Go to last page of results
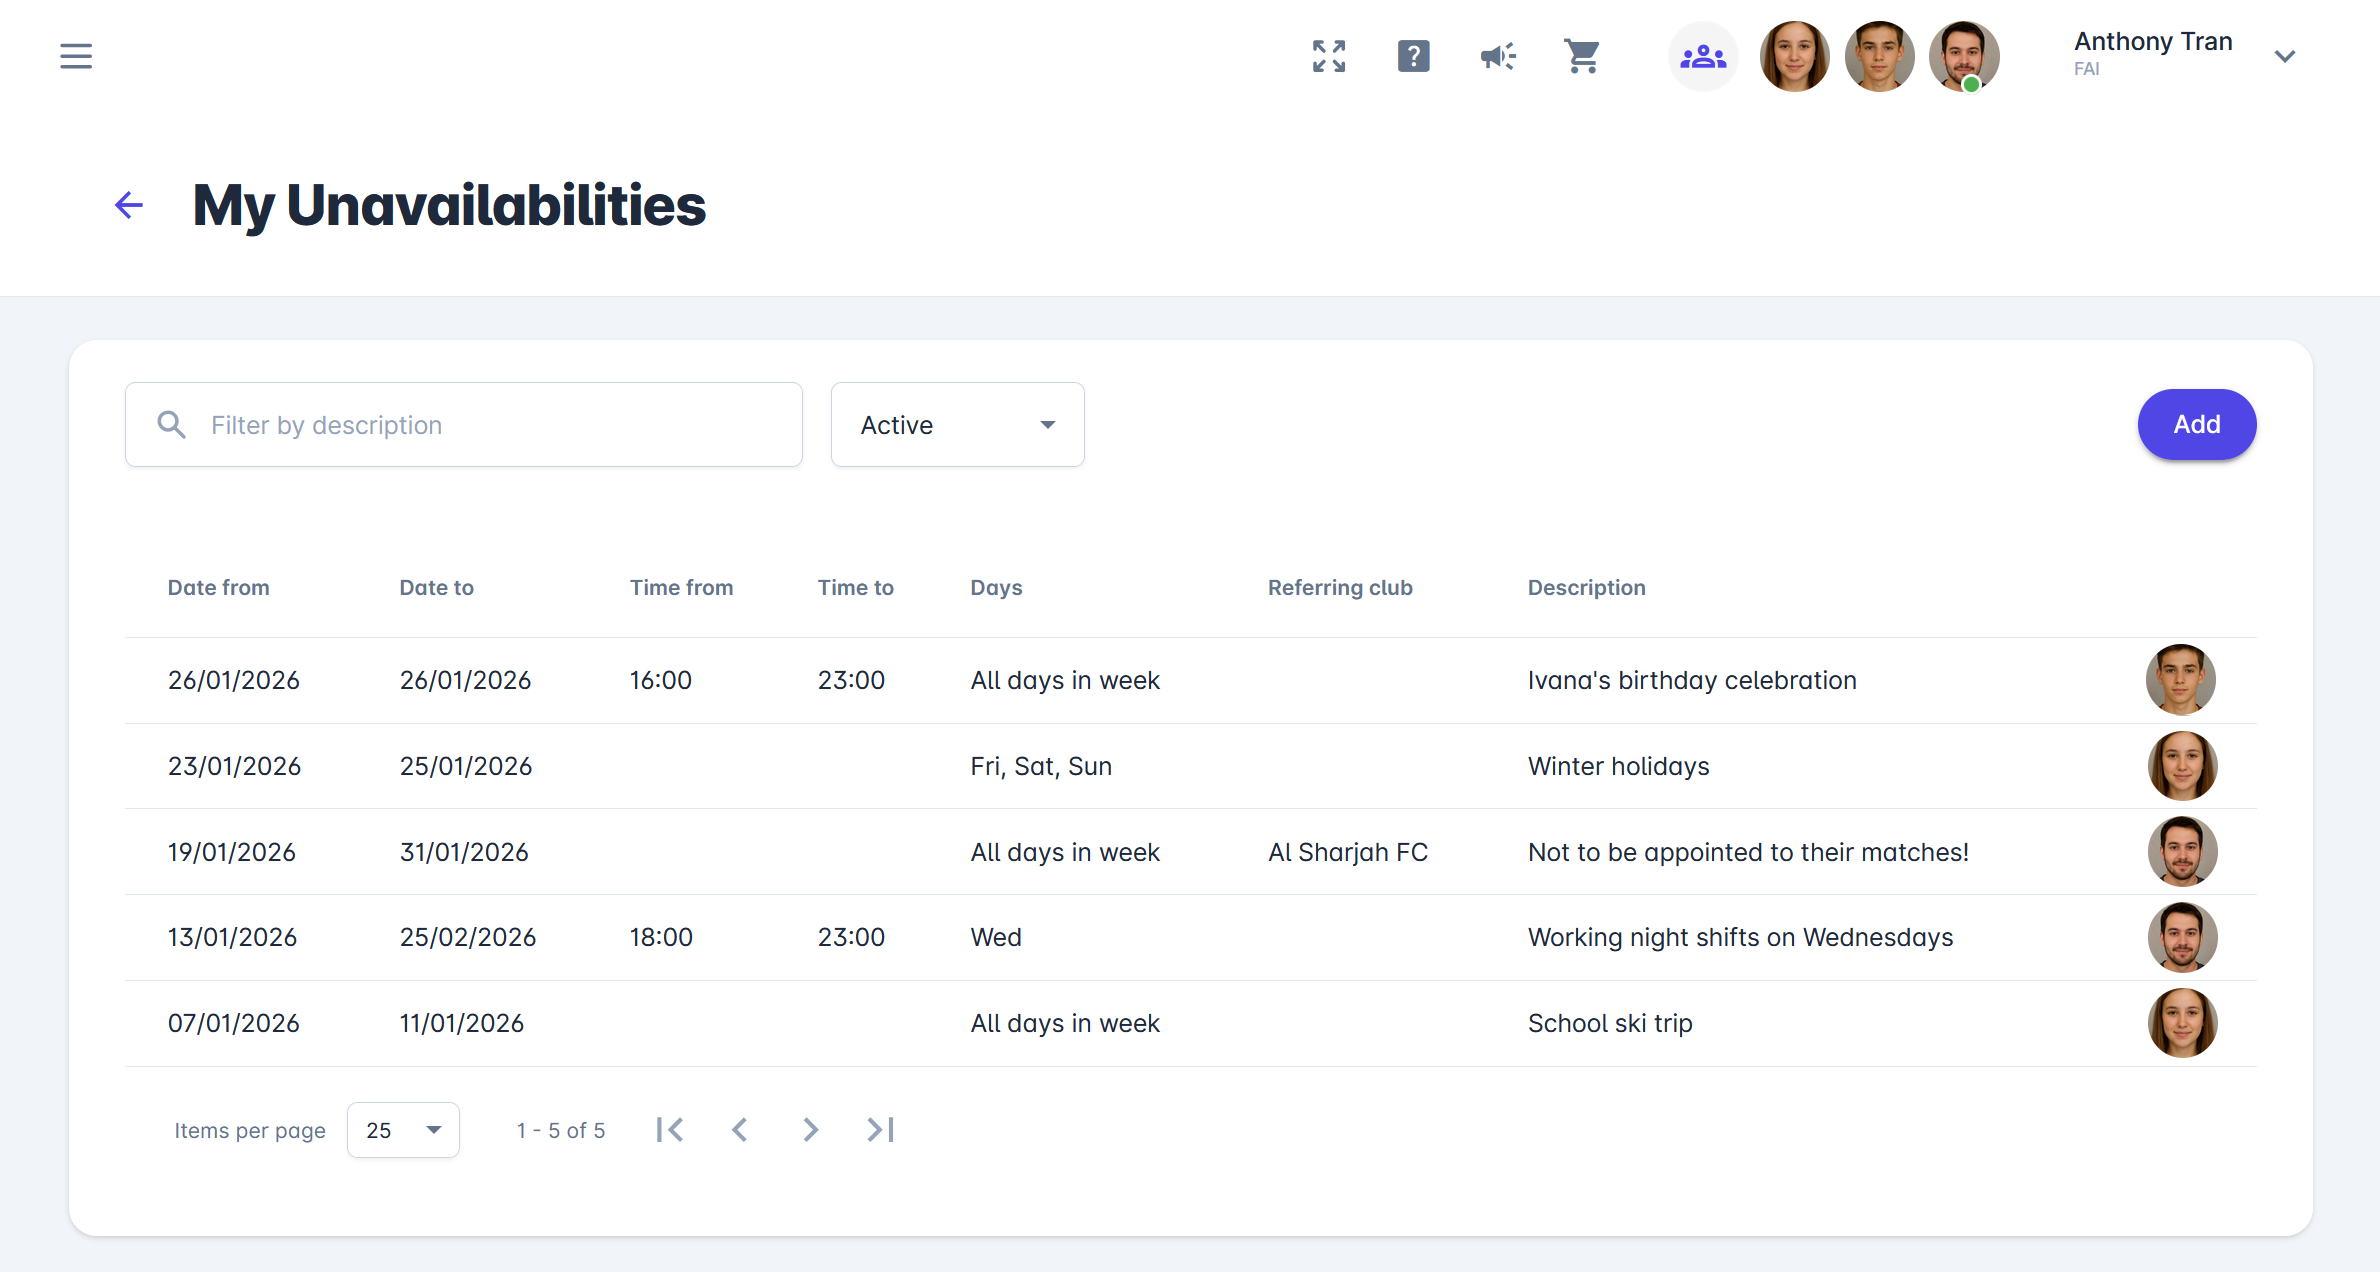 [880, 1130]
